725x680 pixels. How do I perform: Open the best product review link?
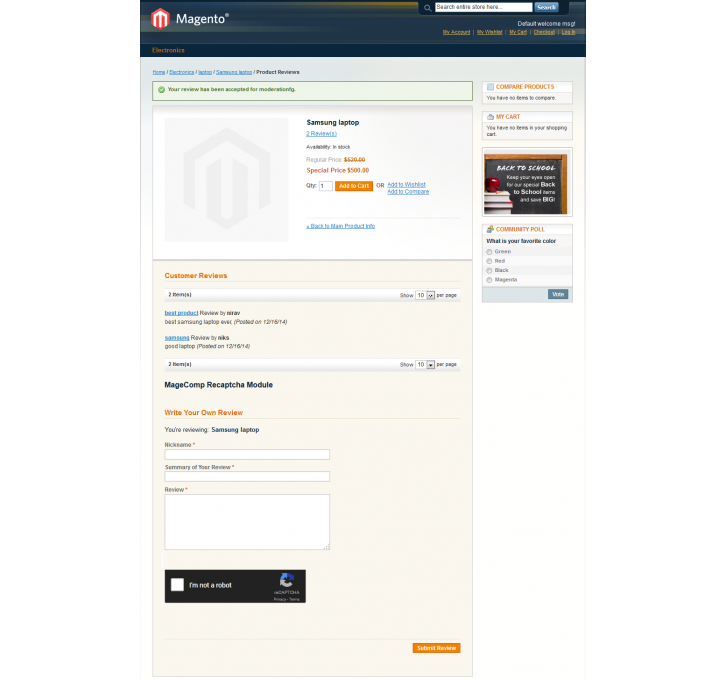(x=181, y=313)
